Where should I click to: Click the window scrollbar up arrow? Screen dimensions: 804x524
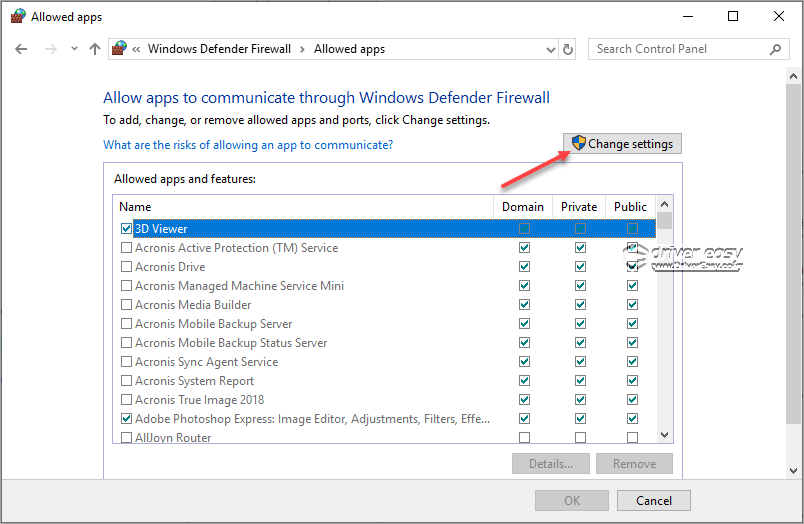click(793, 76)
